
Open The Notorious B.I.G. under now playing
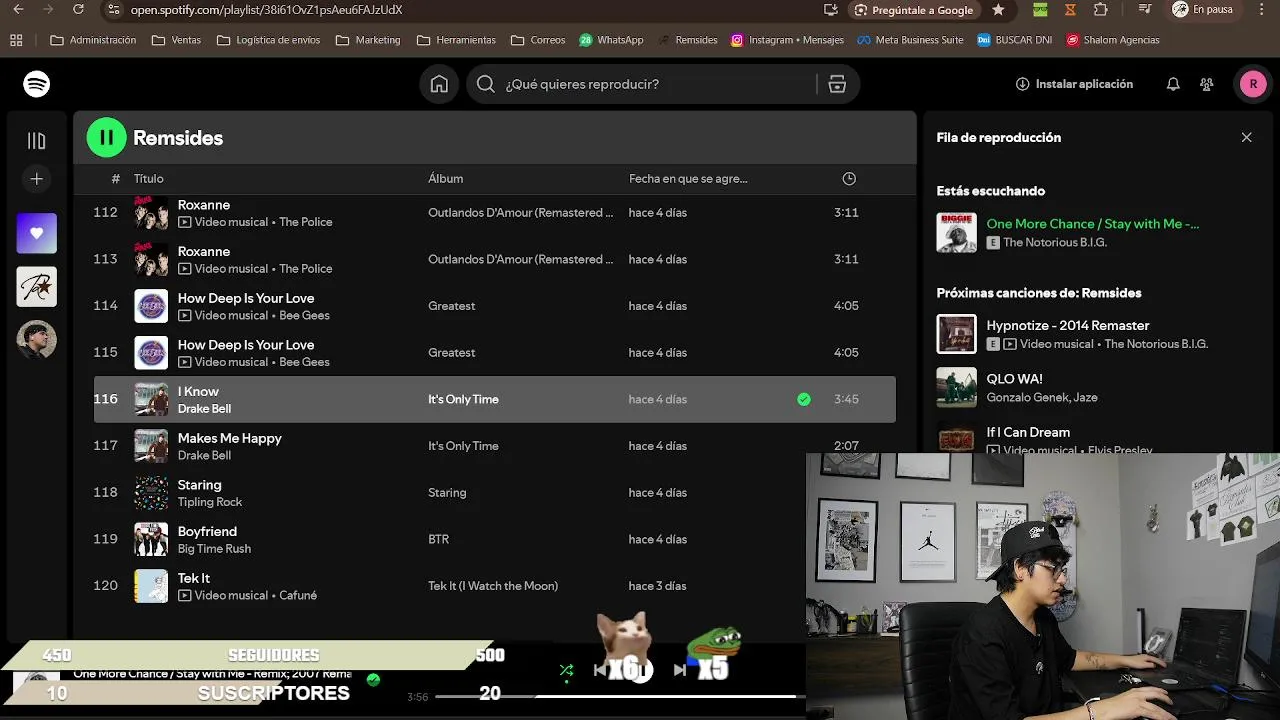coord(1055,242)
